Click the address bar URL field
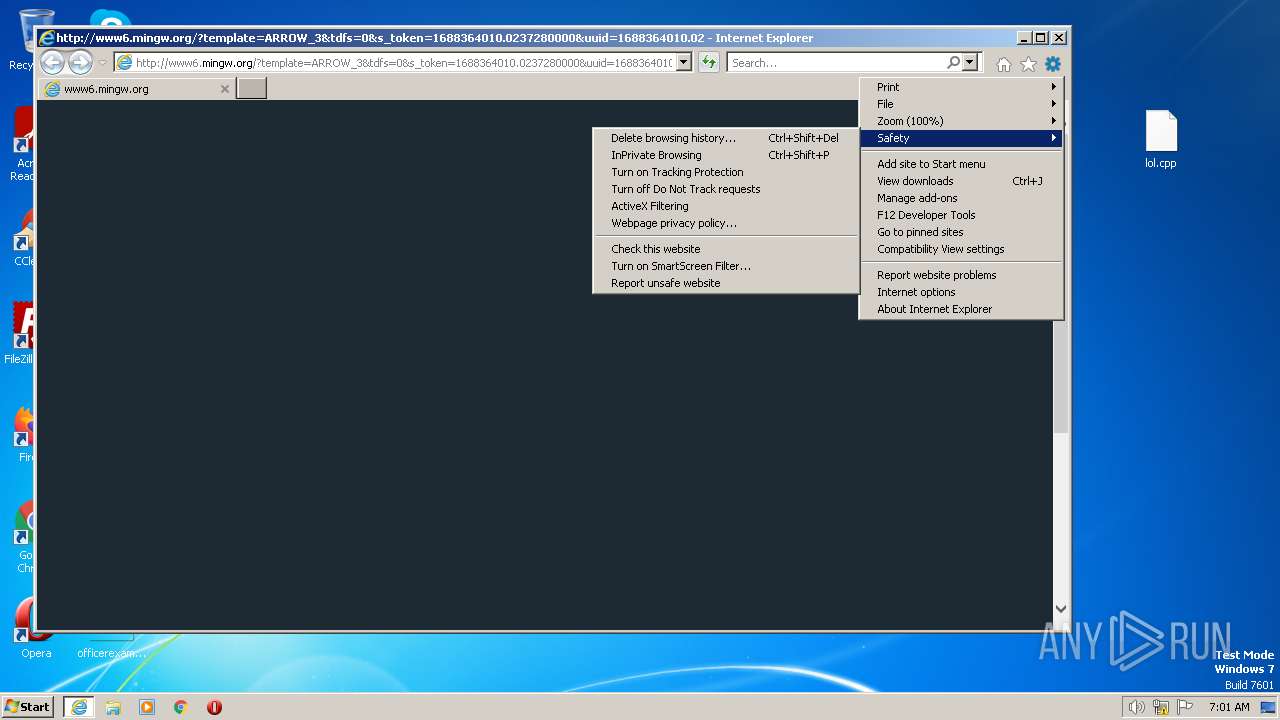The height and width of the screenshot is (720, 1280). (404, 63)
